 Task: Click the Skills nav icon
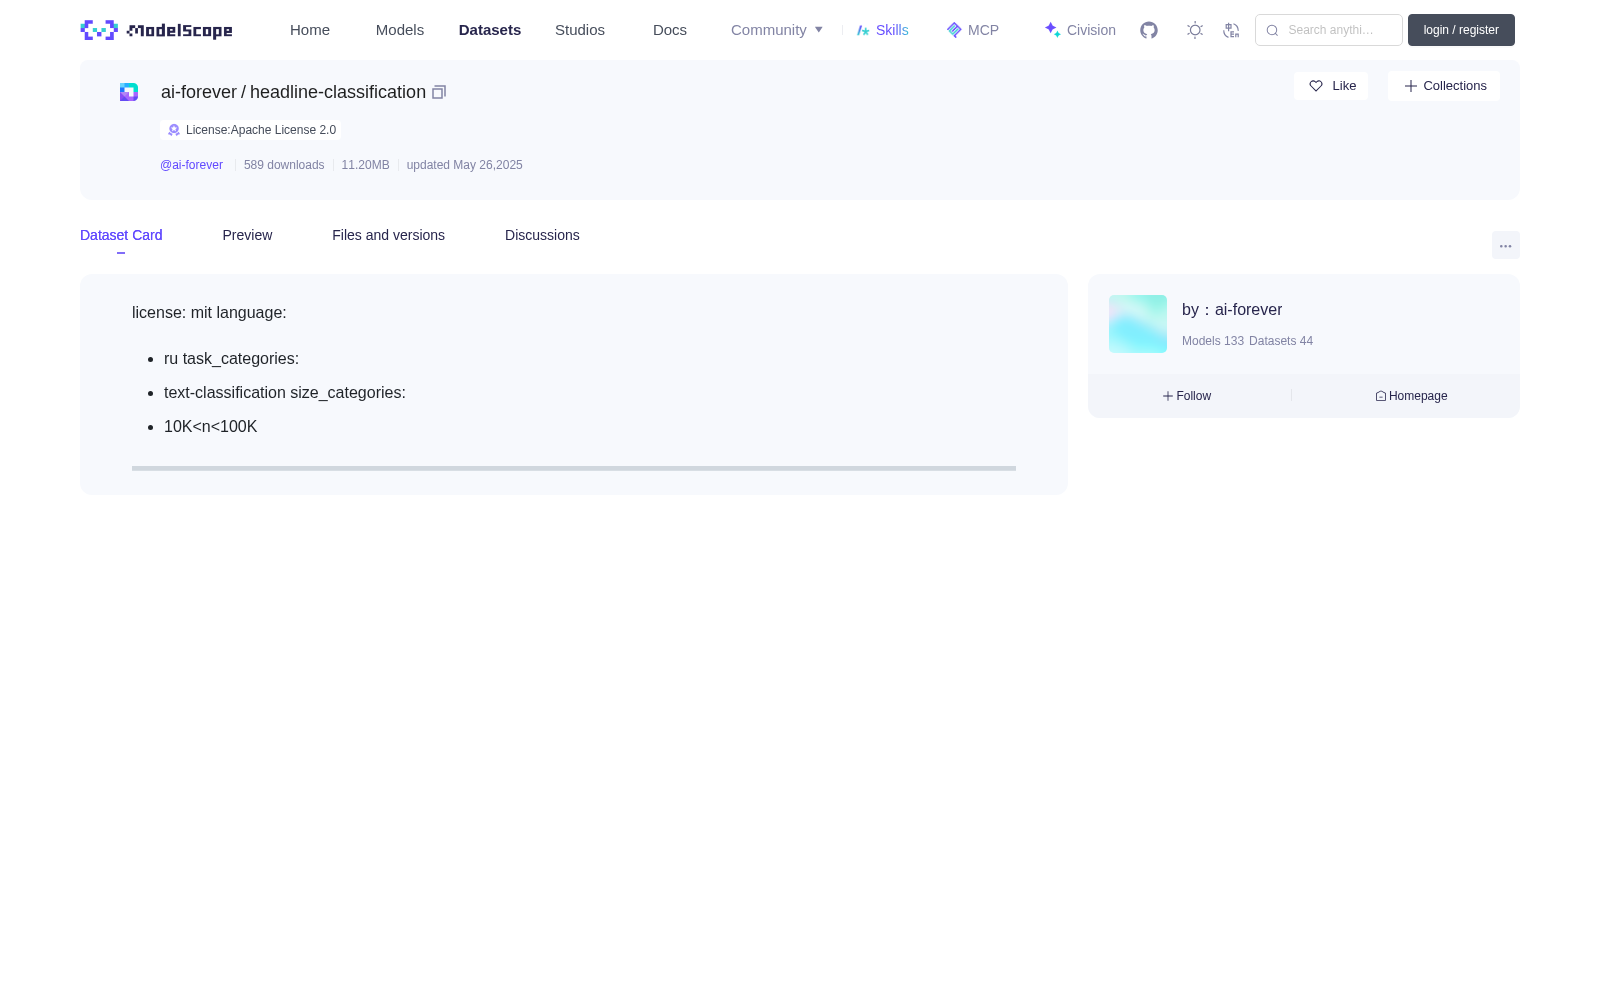click(863, 30)
